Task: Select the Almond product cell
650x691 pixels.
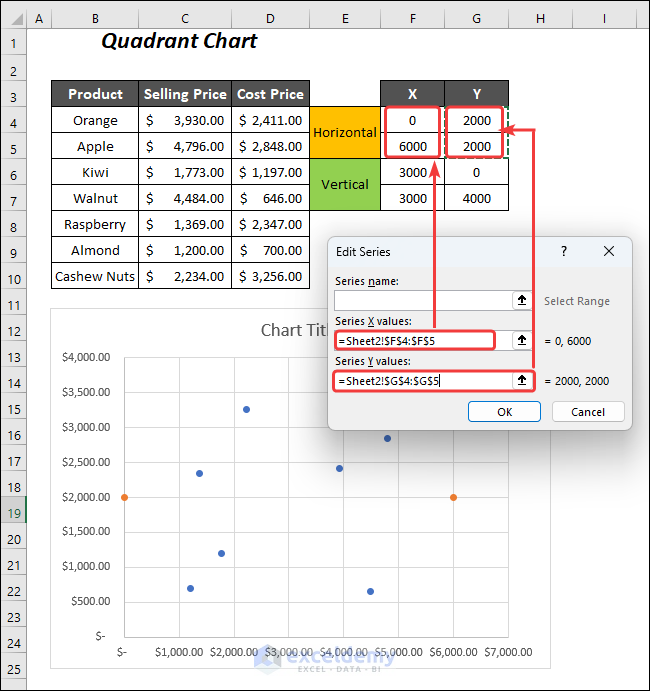Action: coord(95,250)
